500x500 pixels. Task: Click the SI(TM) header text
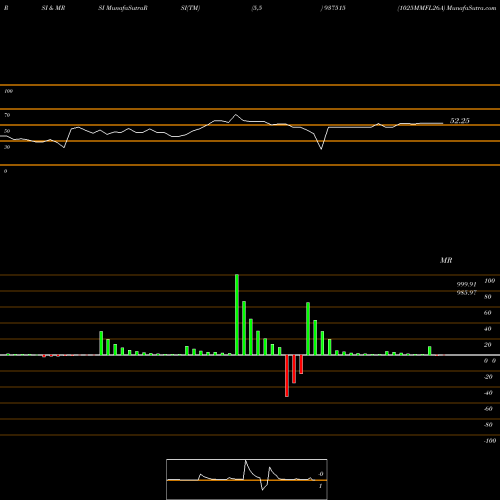[x=190, y=8]
